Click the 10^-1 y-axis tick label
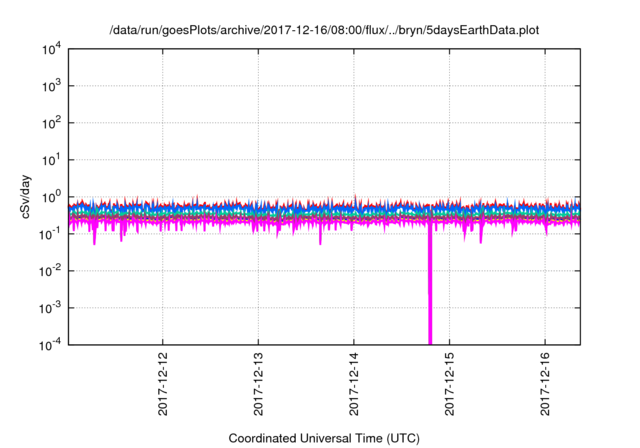The image size is (640, 448). pyautogui.click(x=51, y=234)
